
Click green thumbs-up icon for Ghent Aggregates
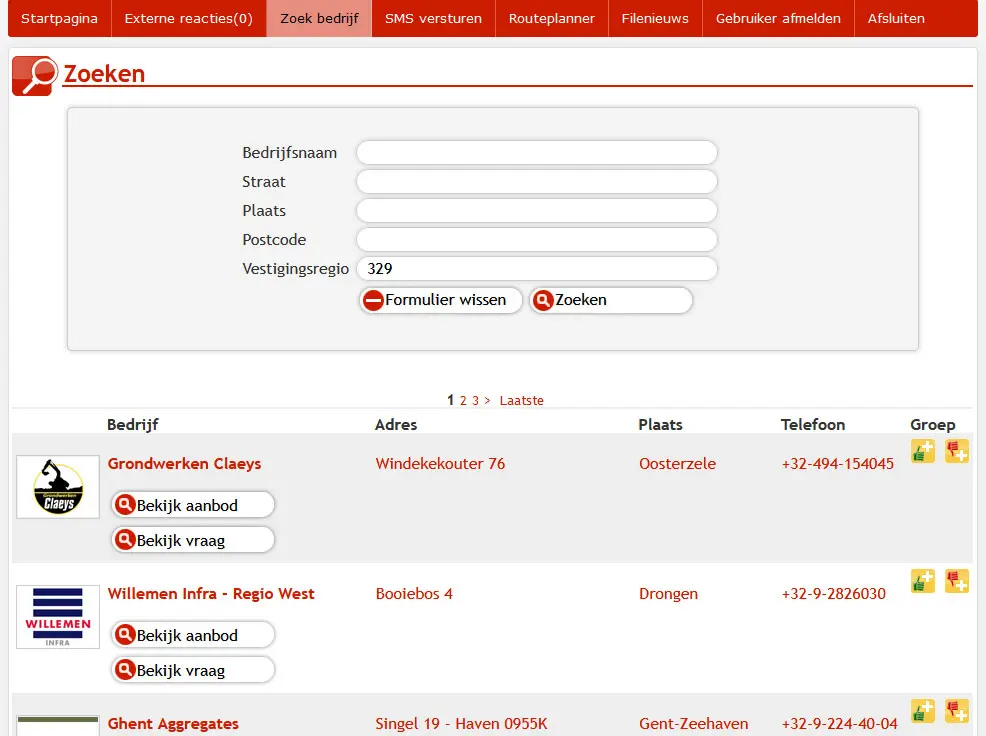(922, 711)
